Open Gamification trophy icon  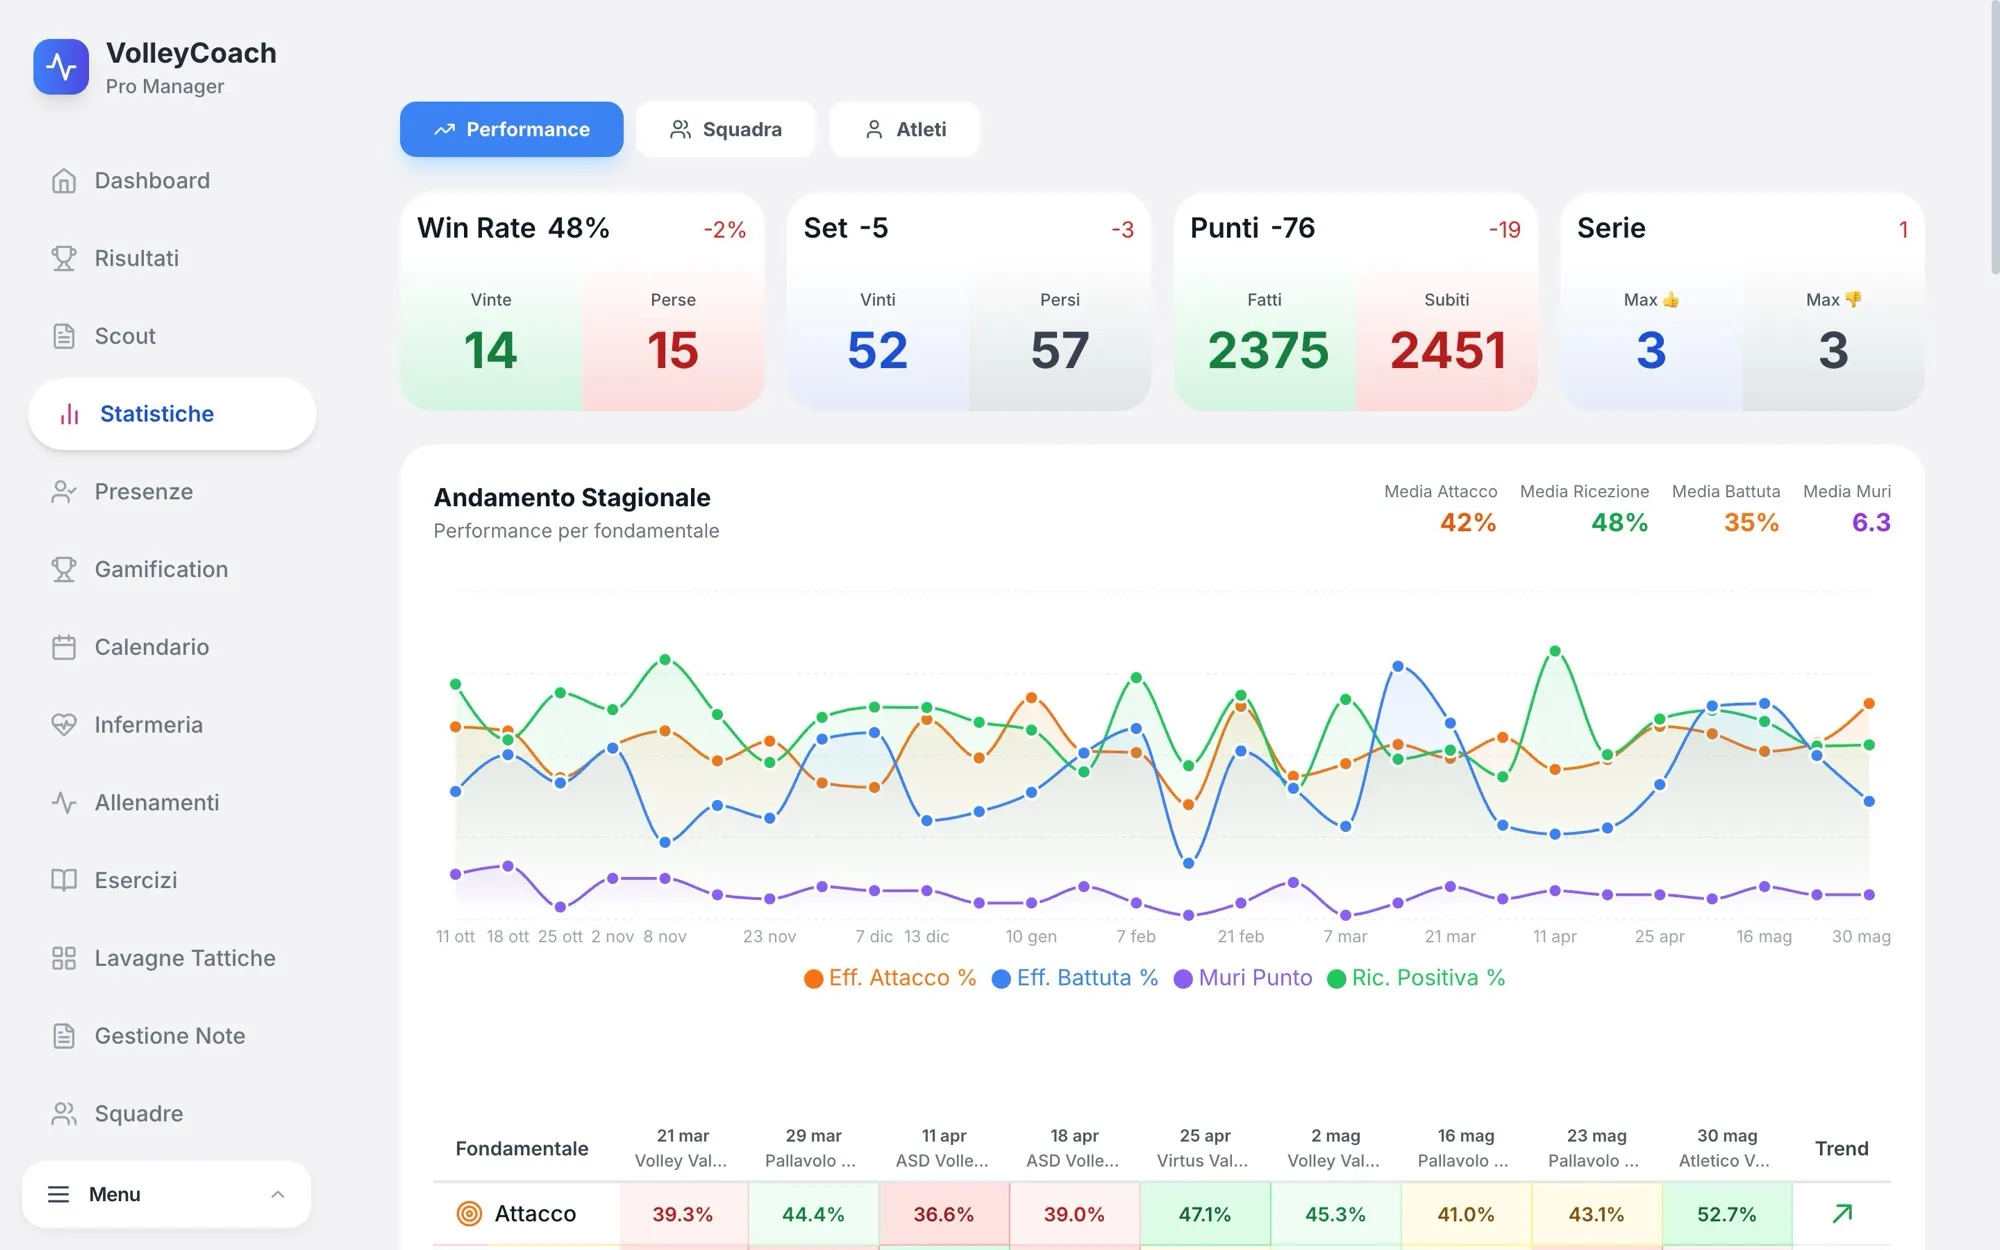coord(64,569)
